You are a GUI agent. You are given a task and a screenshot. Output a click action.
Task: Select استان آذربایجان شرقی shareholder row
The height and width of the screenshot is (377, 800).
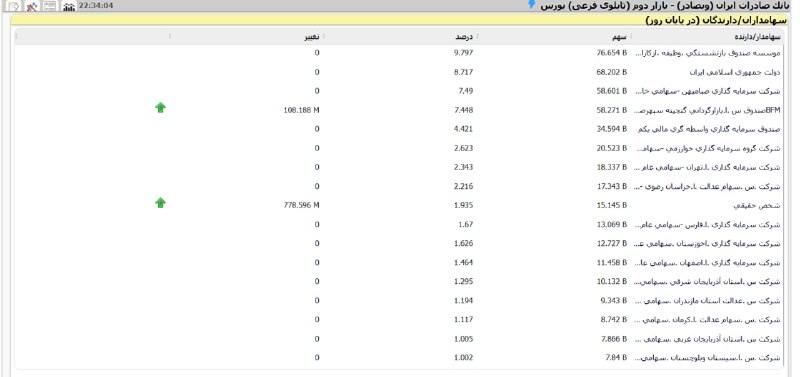[707, 282]
